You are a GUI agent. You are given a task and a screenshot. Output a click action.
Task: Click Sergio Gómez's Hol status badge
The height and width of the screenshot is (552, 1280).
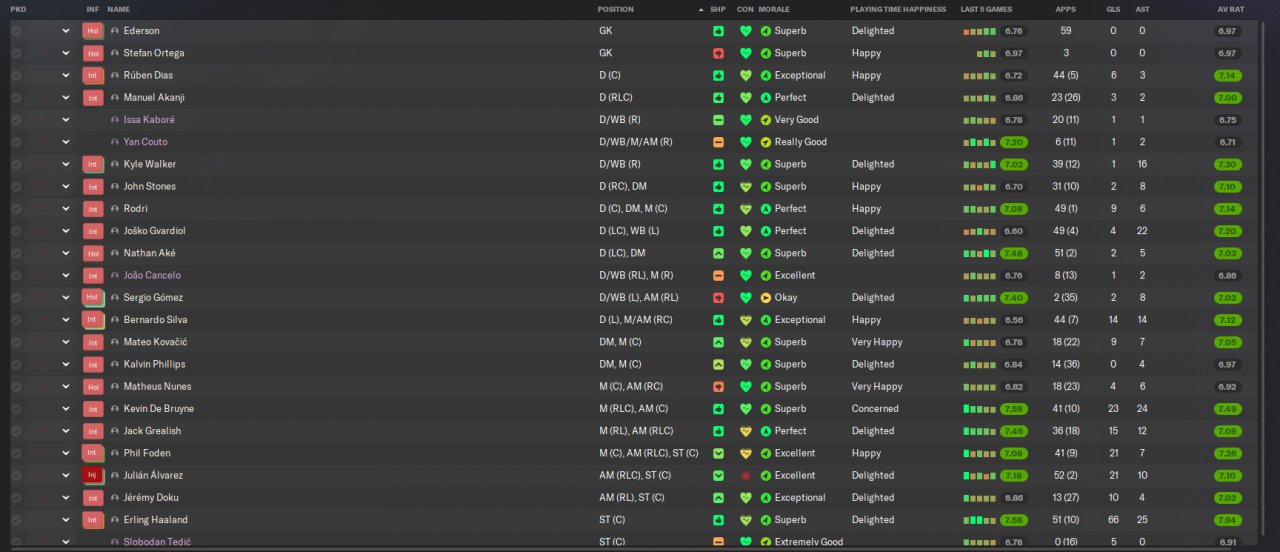coord(93,297)
